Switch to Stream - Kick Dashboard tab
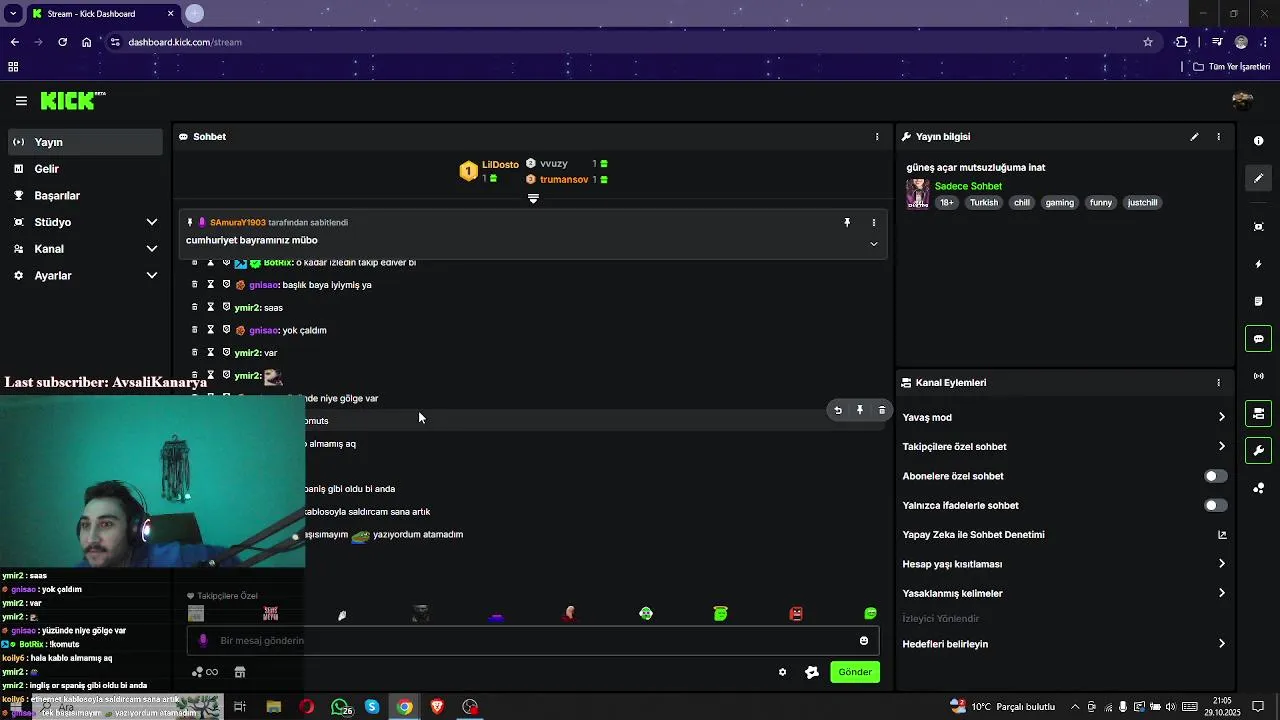This screenshot has width=1280, height=720. (102, 14)
